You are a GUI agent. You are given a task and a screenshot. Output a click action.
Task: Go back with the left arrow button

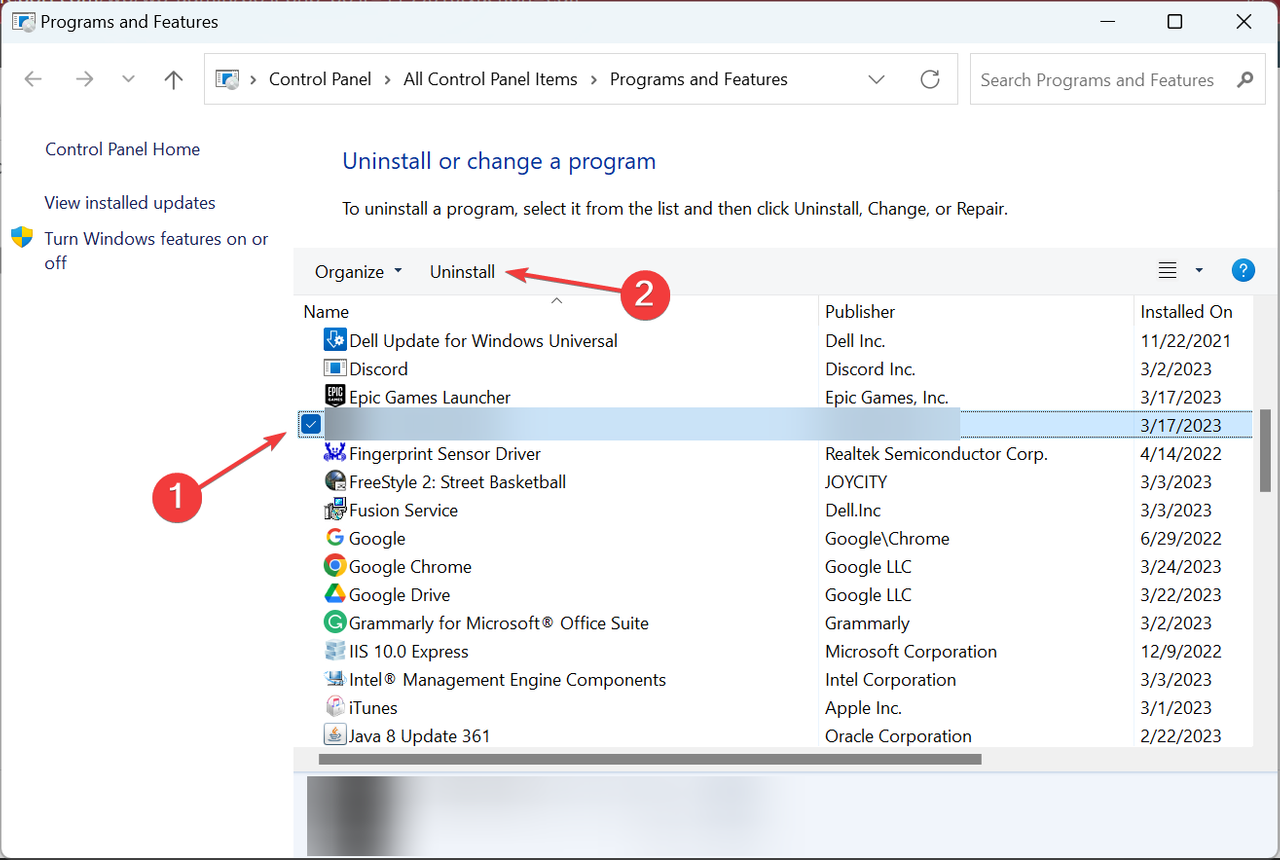click(33, 79)
